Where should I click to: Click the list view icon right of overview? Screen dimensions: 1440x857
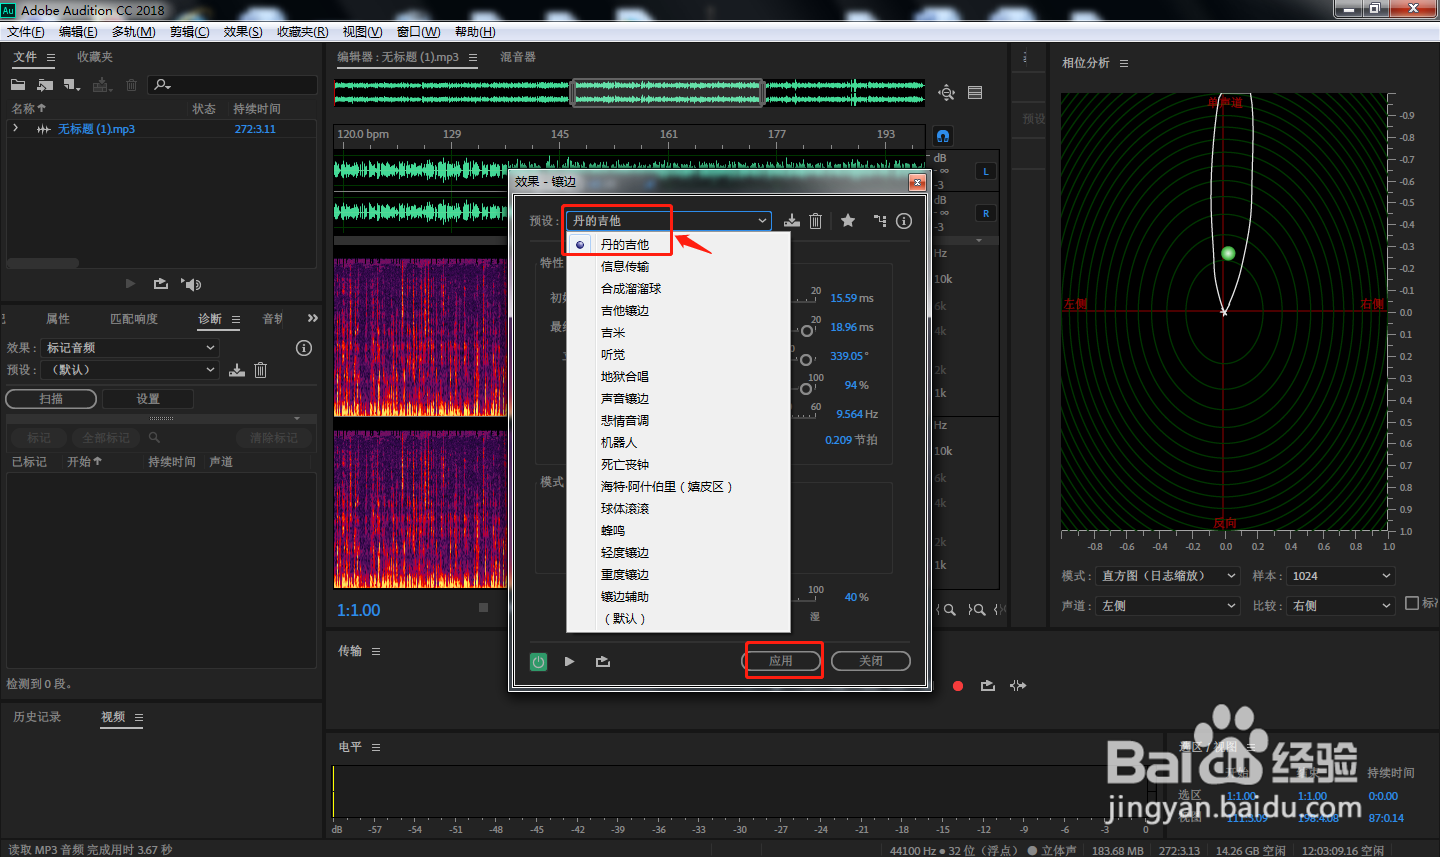975,93
